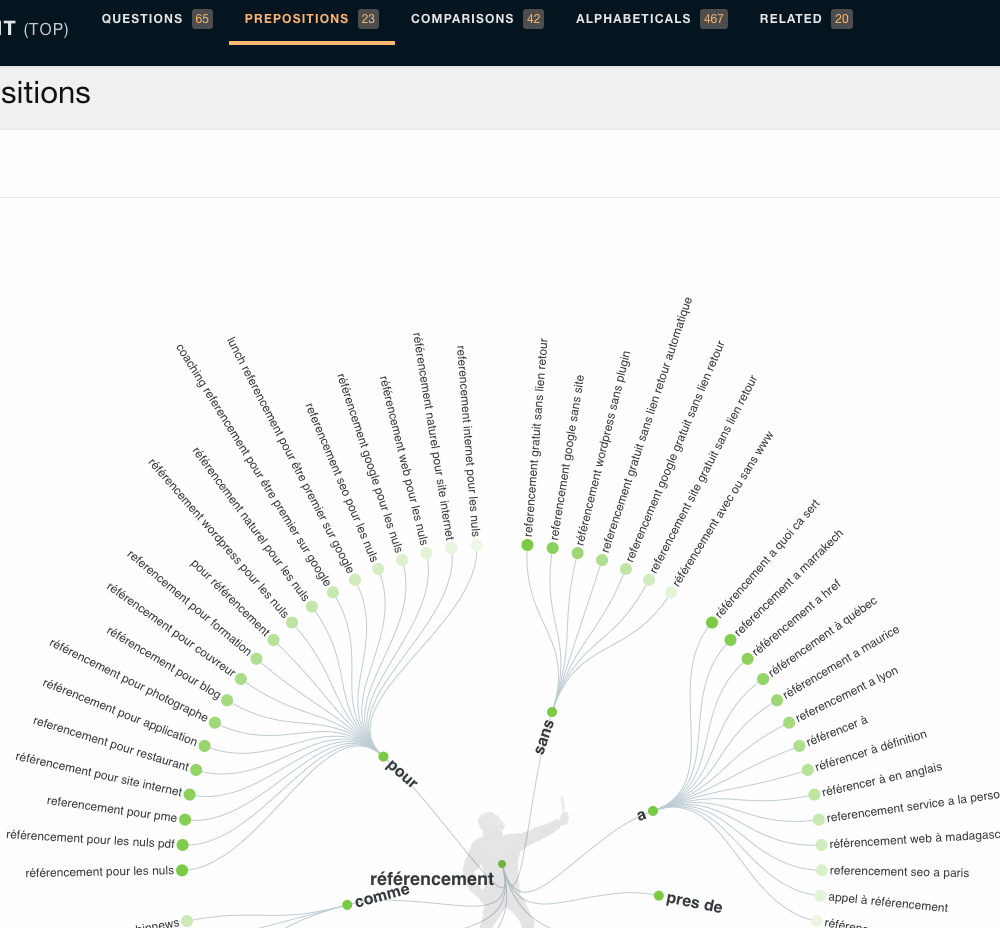Select the 'pres de' node dot
1000x928 pixels.
659,896
